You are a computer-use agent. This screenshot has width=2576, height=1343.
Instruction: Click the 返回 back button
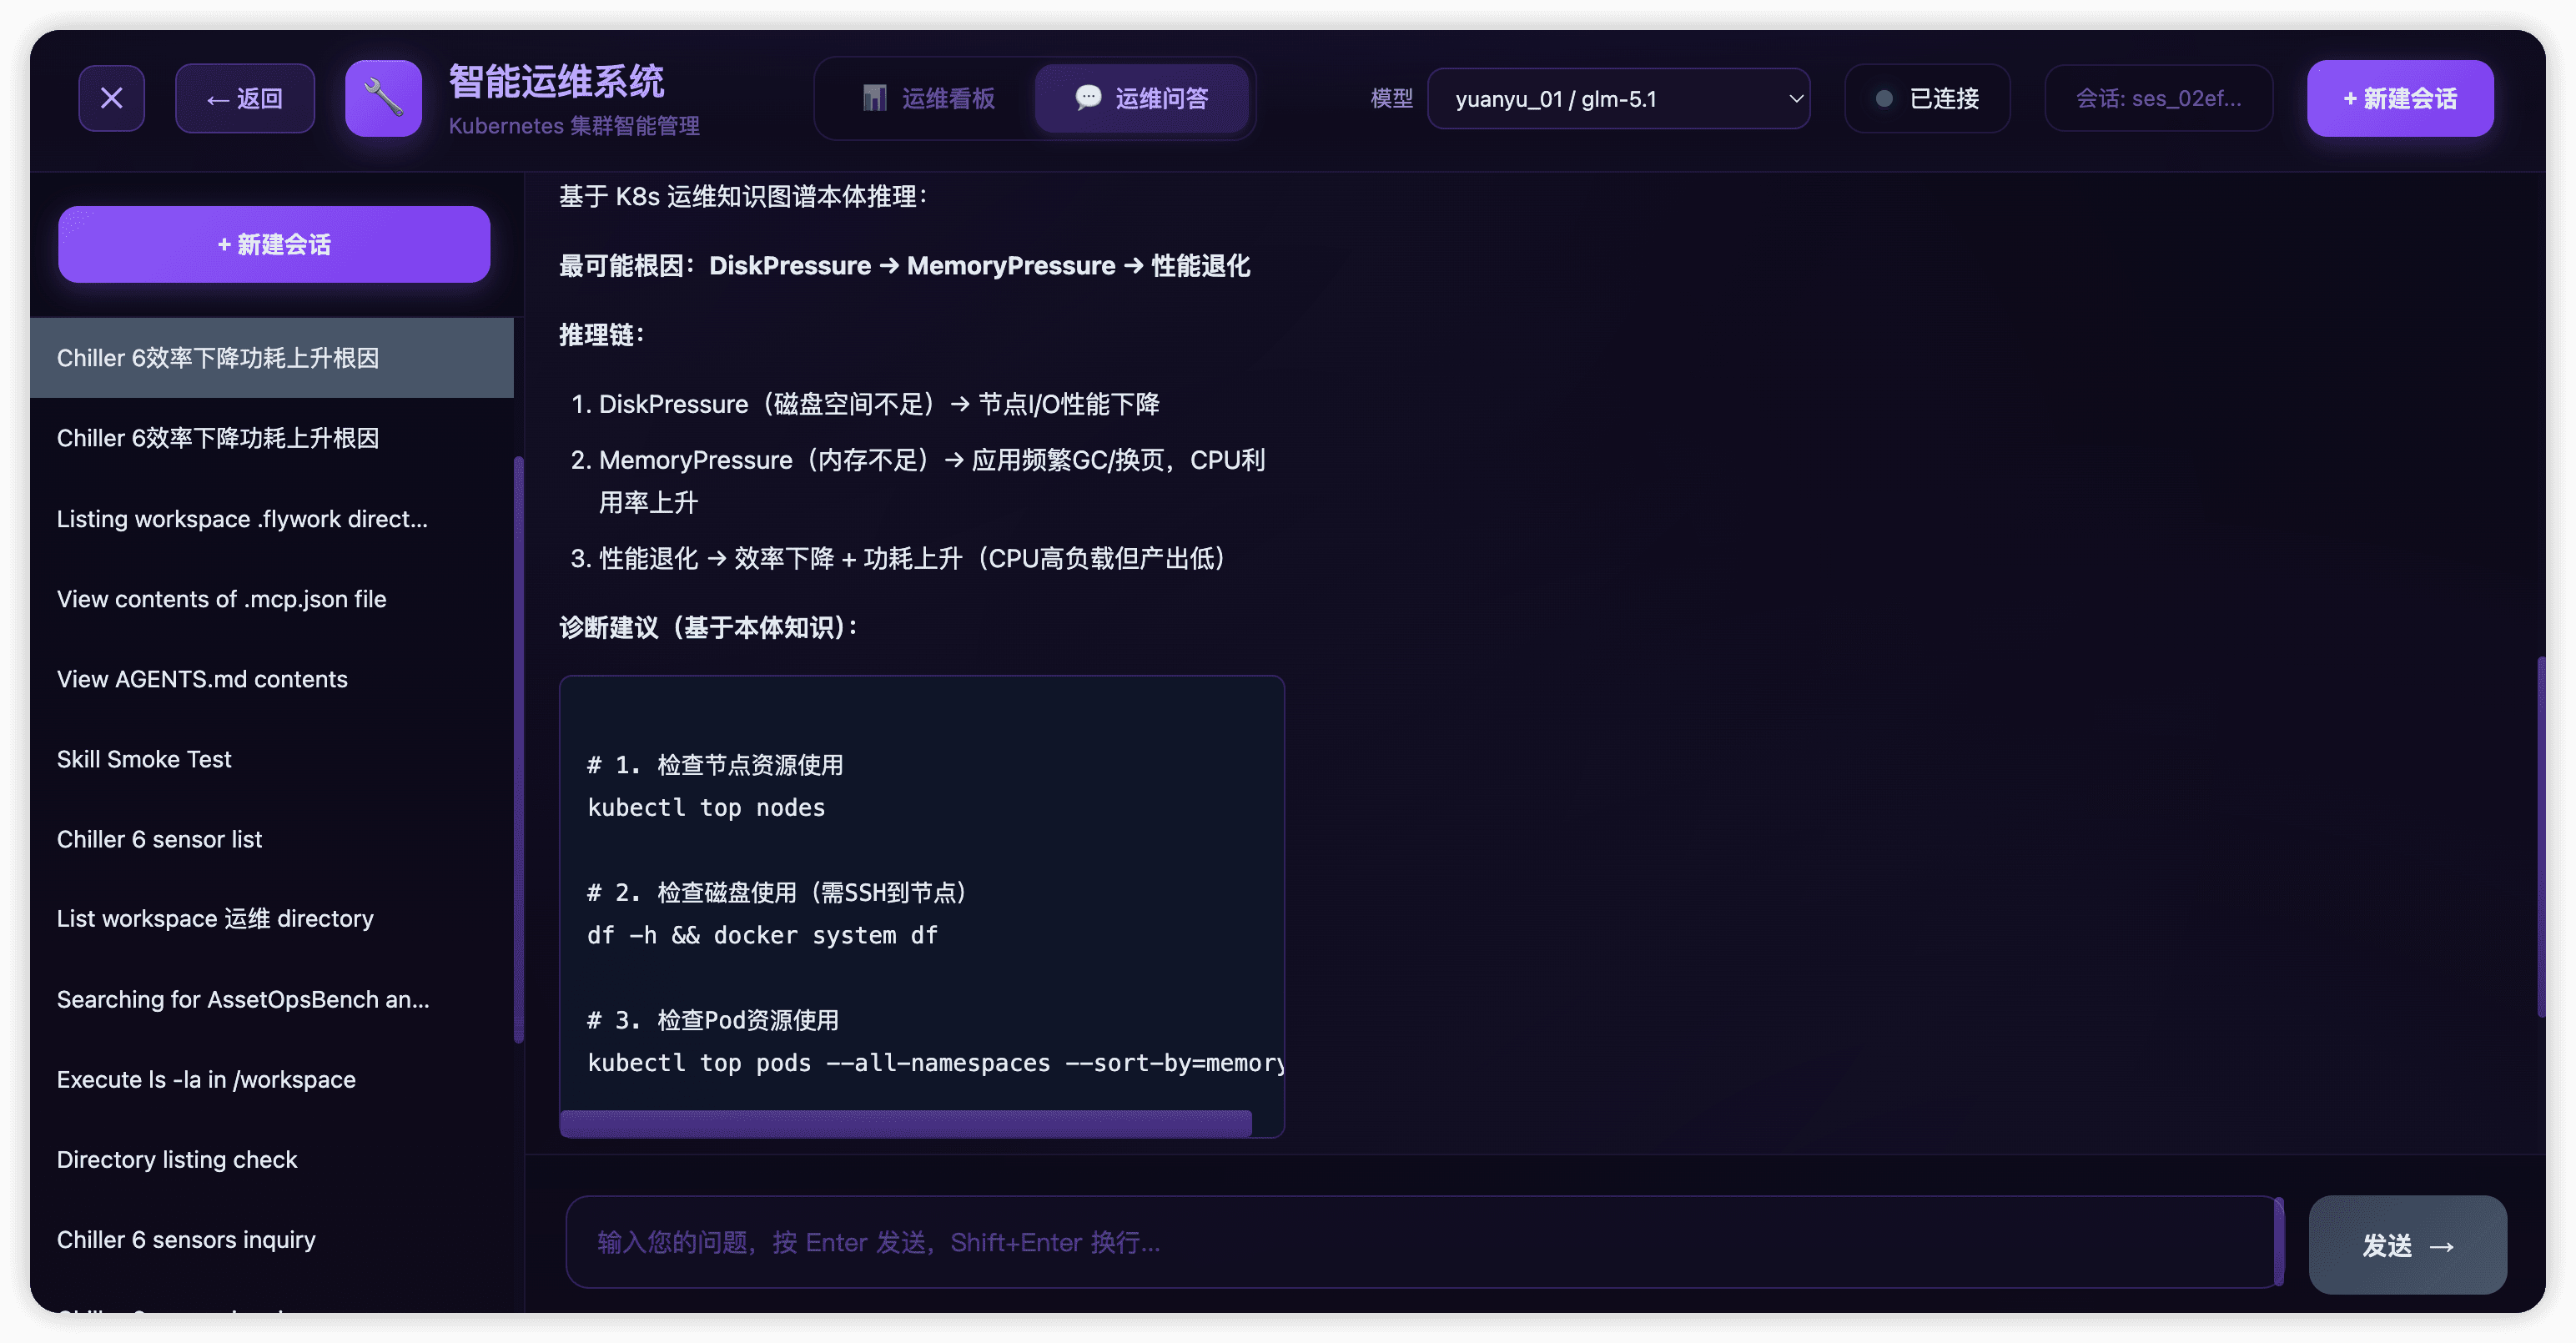[245, 98]
